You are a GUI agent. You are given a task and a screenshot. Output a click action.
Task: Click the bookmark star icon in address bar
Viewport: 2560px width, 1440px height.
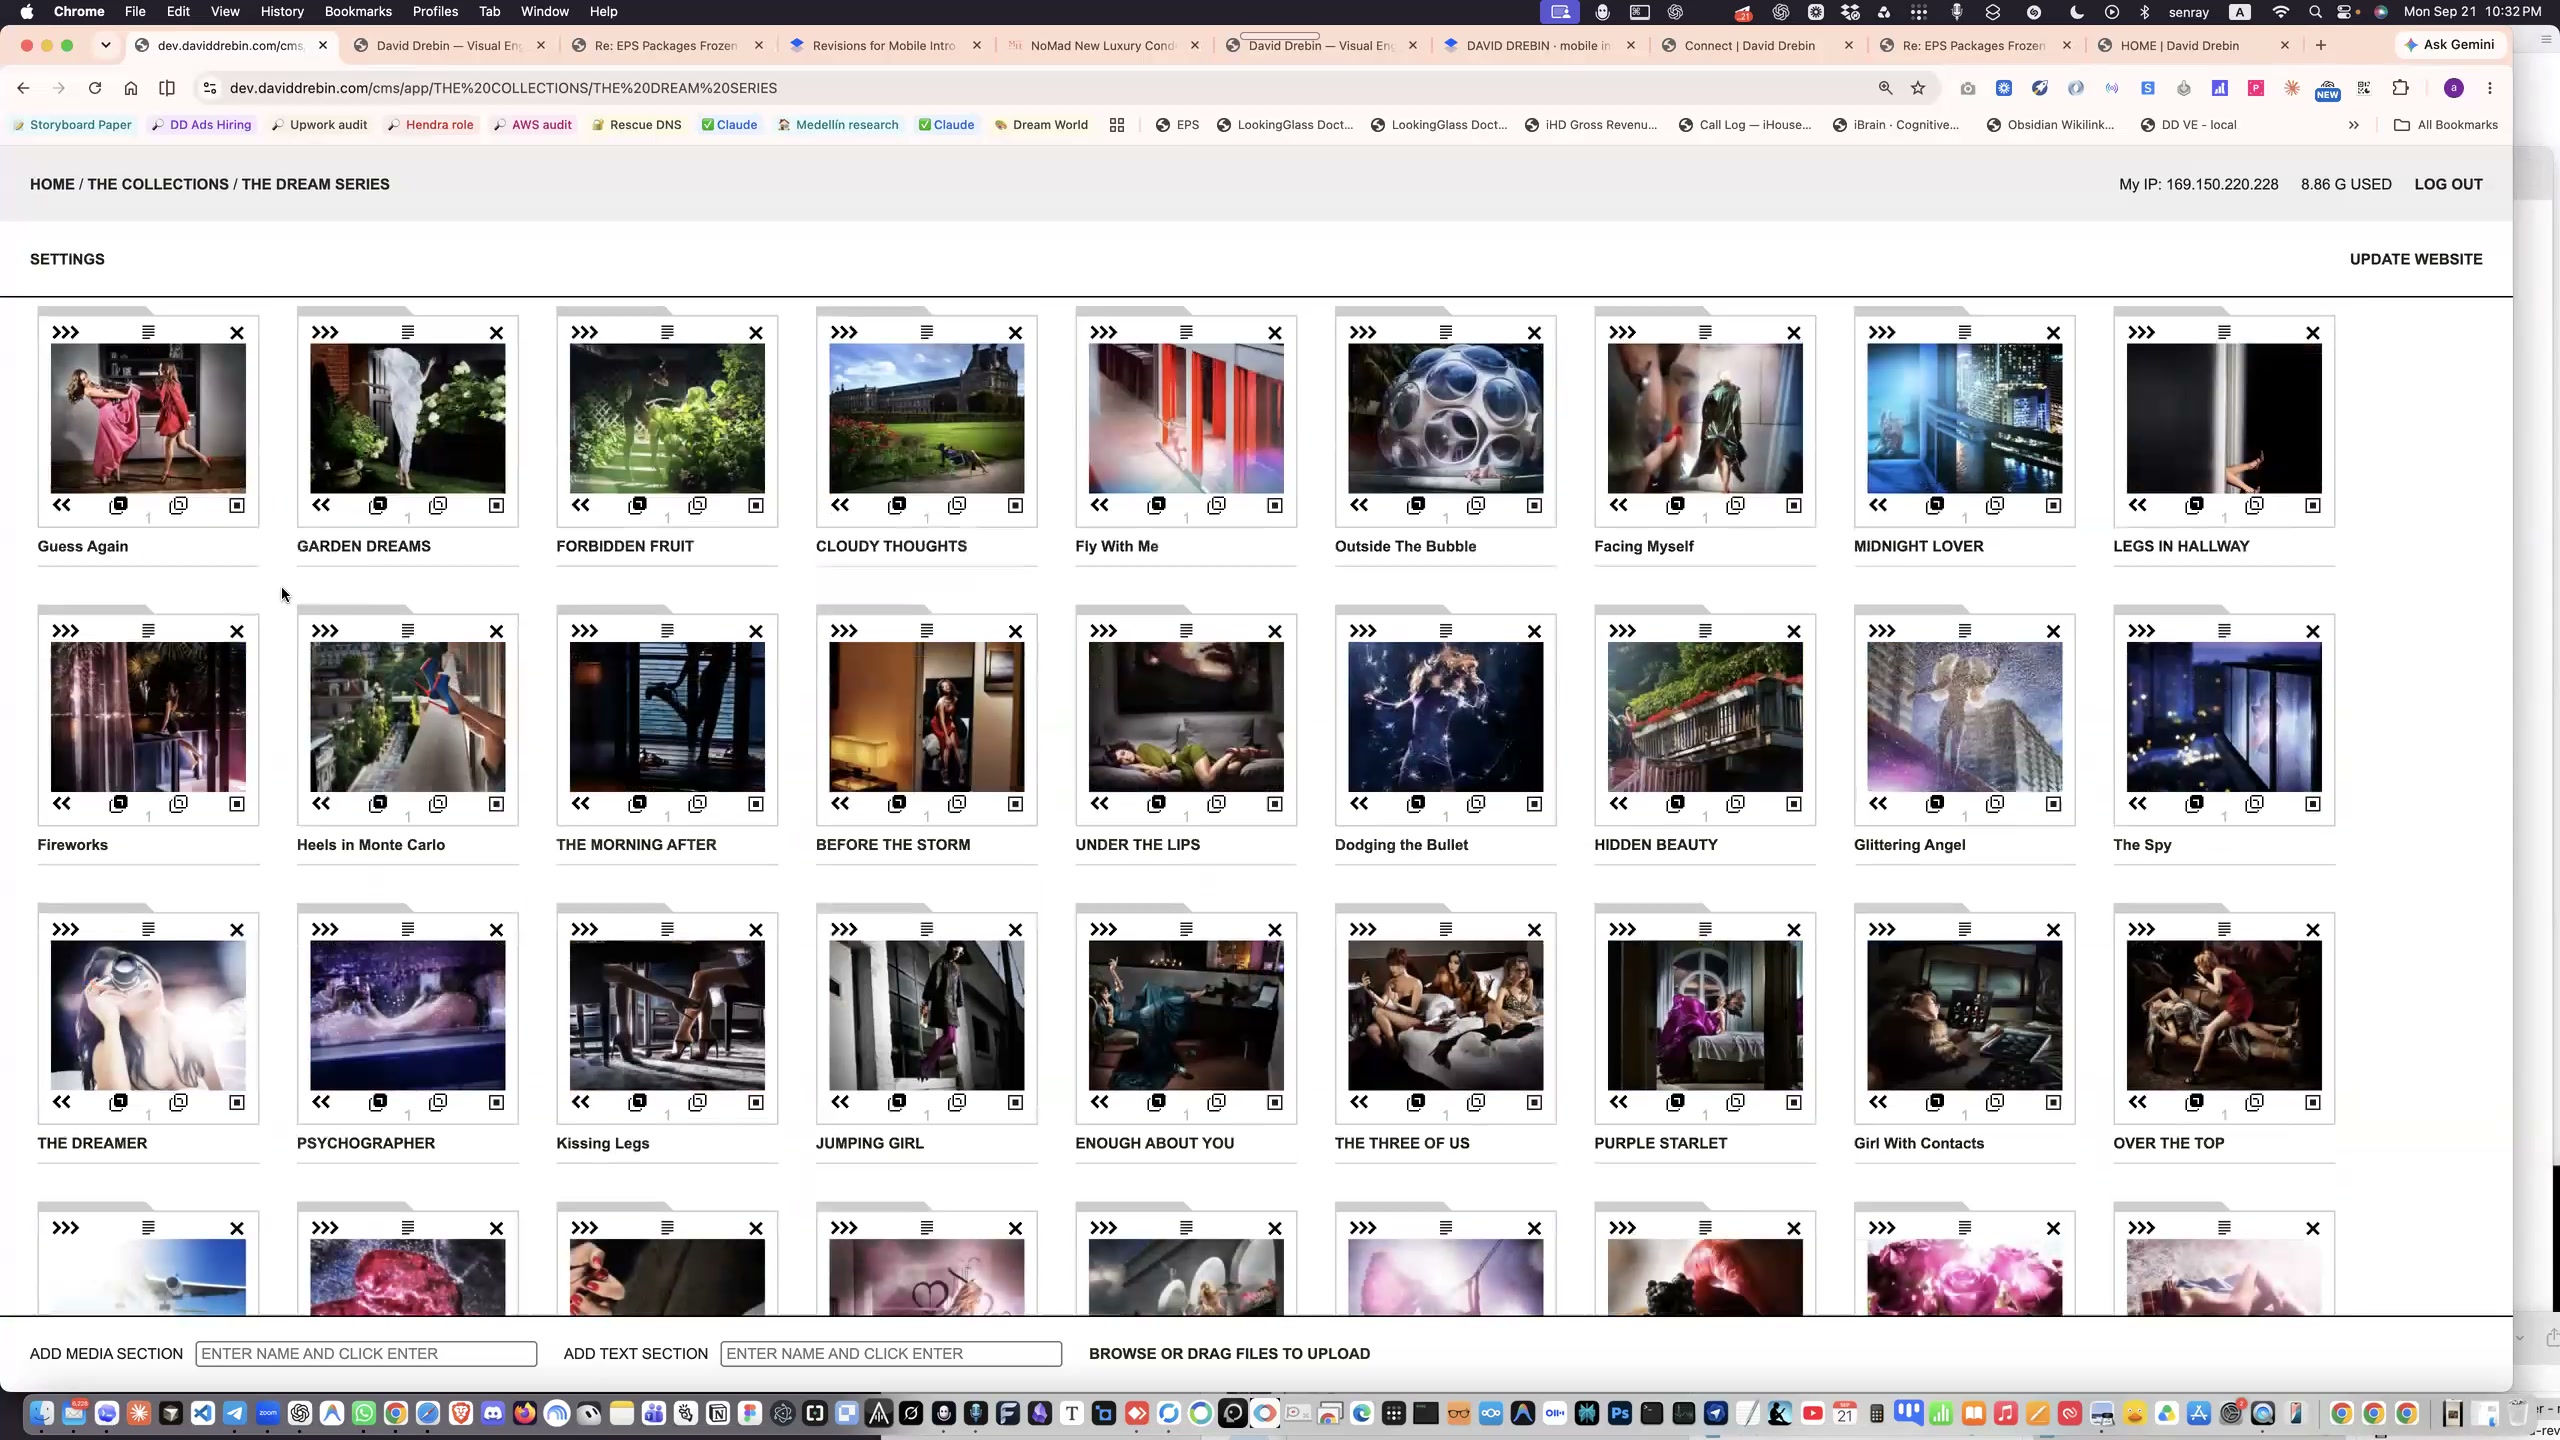[1917, 88]
